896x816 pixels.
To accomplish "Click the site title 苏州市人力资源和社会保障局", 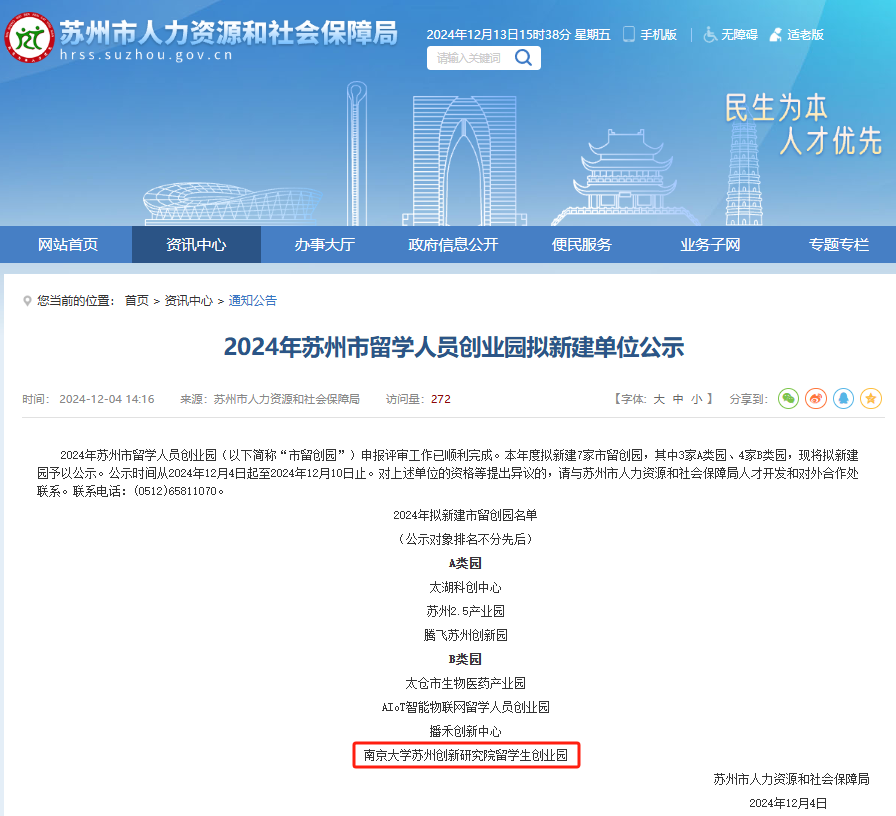I will [229, 32].
